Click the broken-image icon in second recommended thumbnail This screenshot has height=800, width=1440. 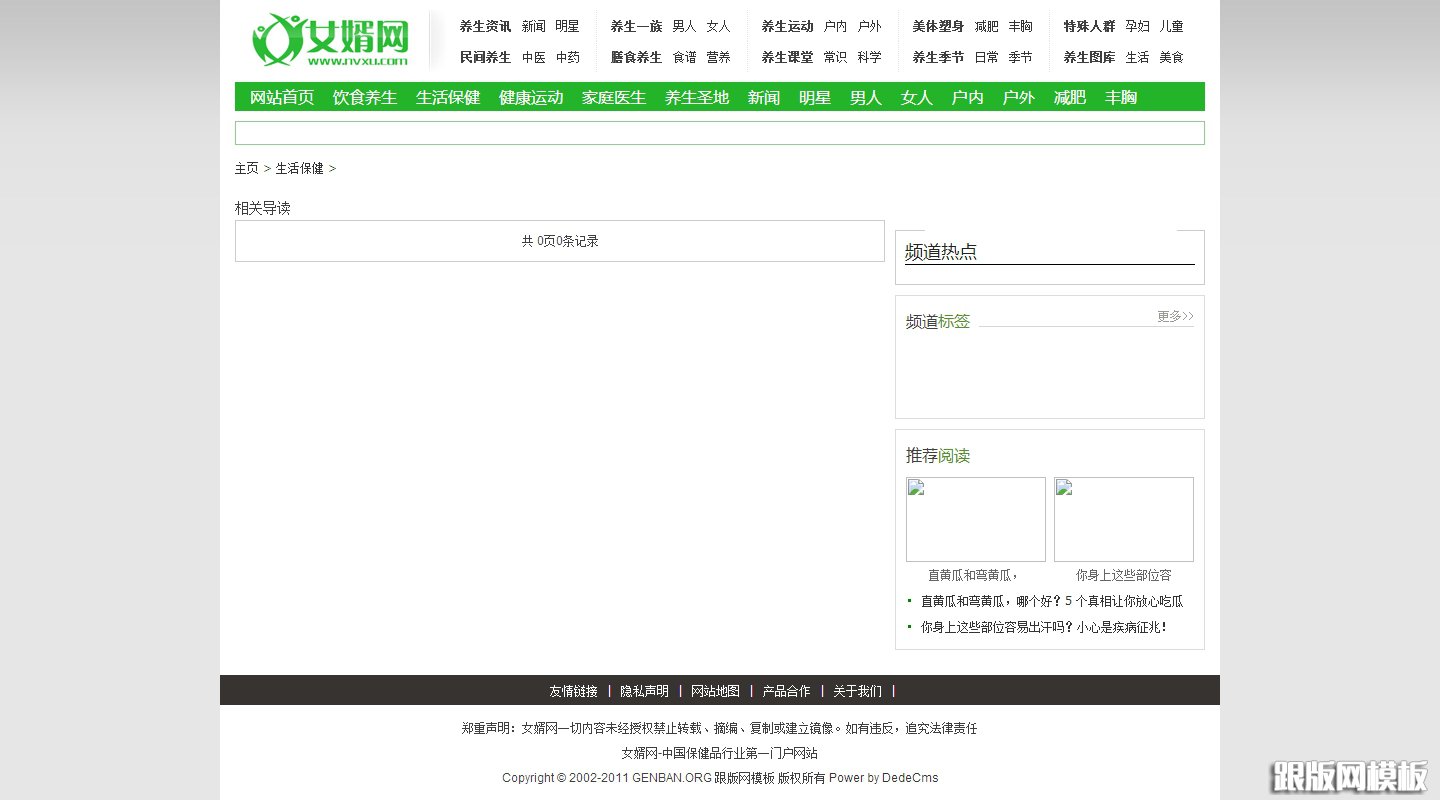pyautogui.click(x=1065, y=488)
